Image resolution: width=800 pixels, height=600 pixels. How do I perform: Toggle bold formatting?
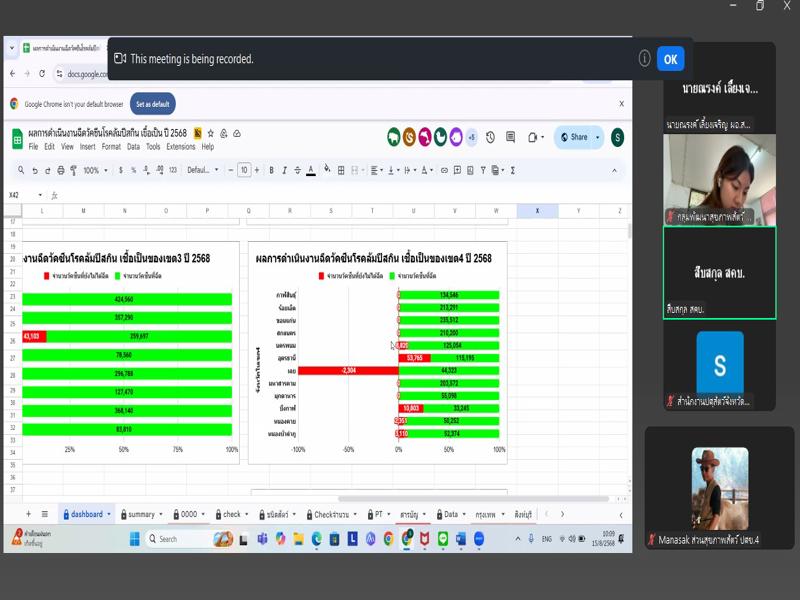tap(271, 170)
